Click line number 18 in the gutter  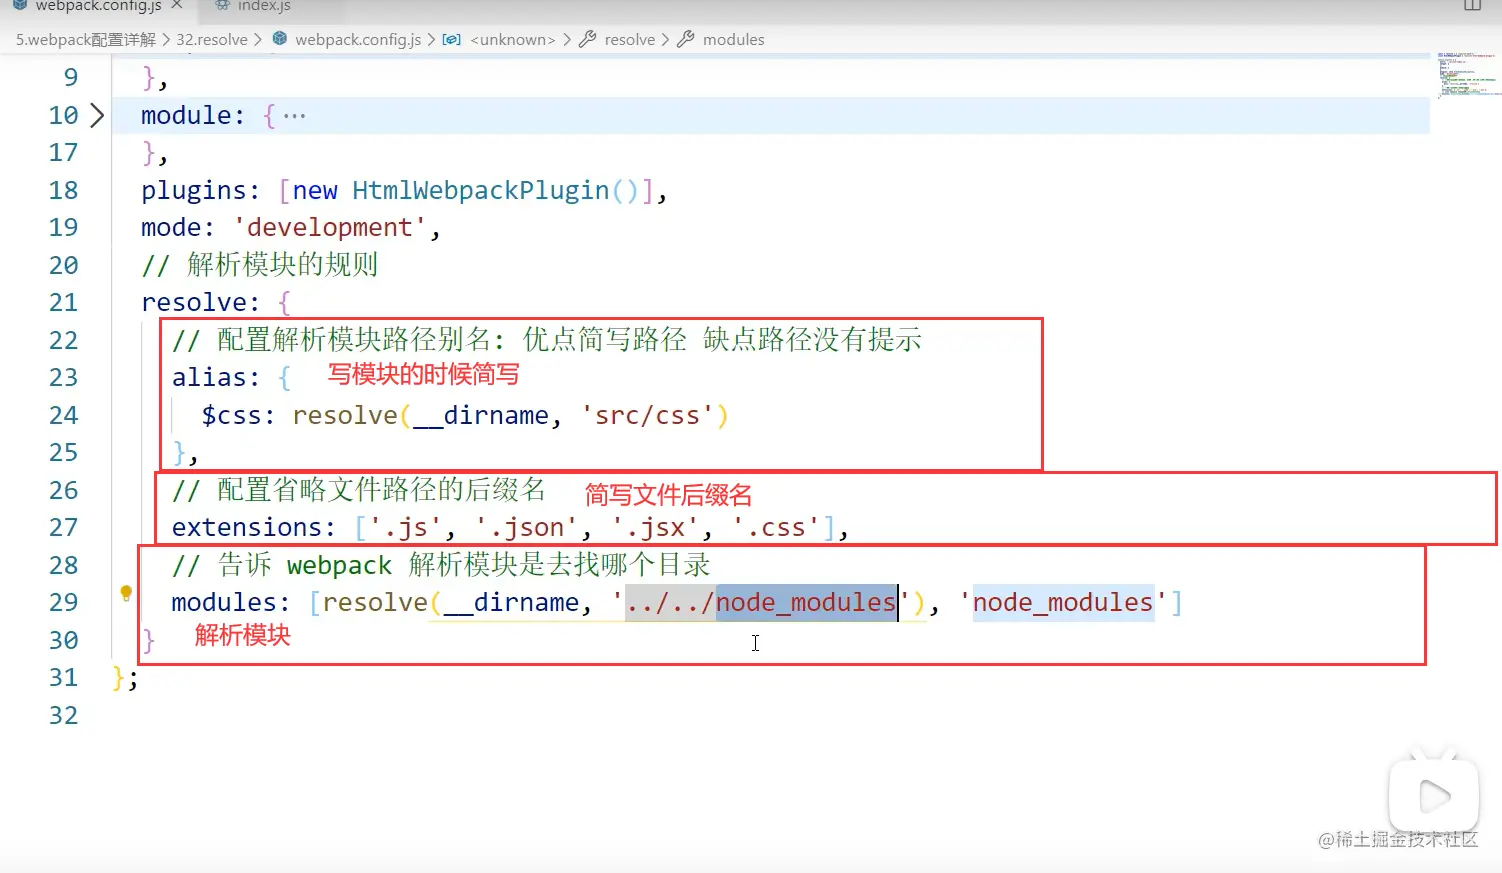click(x=63, y=191)
